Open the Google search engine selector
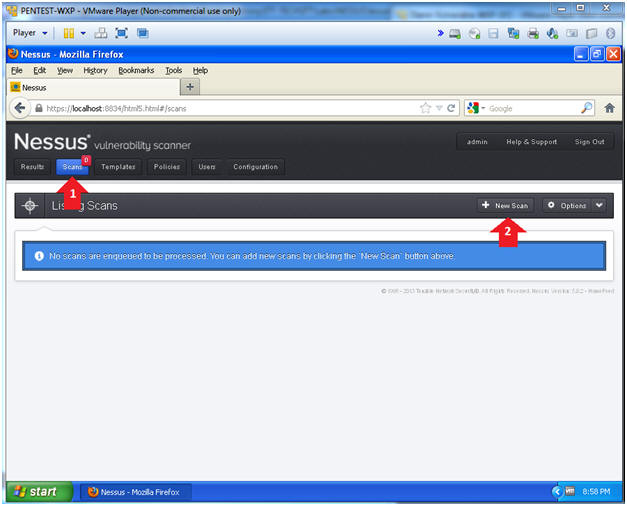 coord(475,108)
